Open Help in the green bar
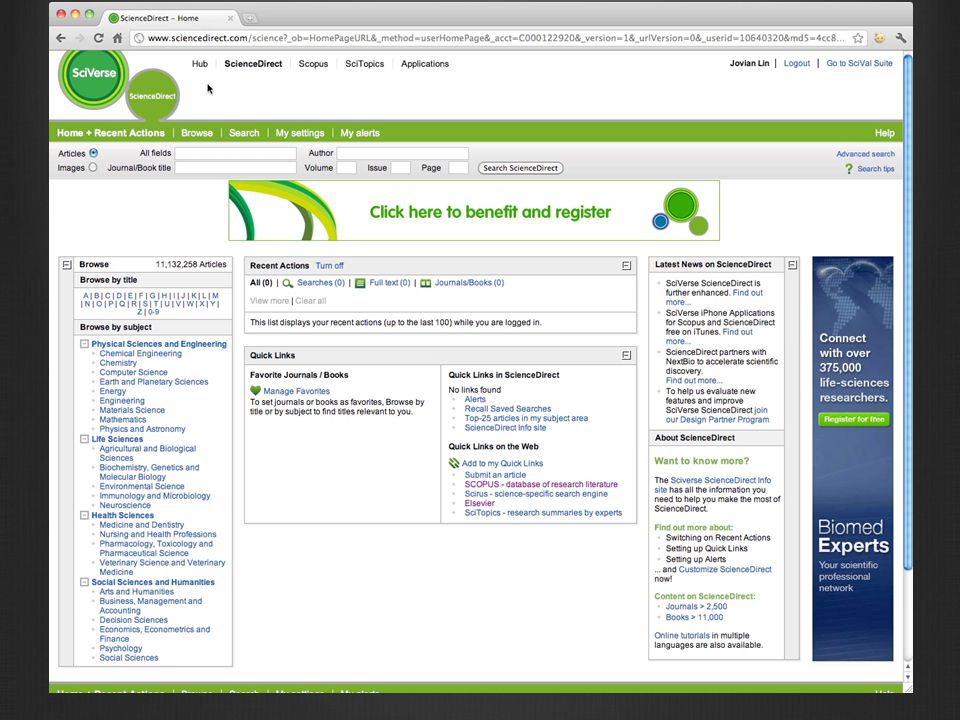Screen dimensions: 960x720 pos(885,133)
